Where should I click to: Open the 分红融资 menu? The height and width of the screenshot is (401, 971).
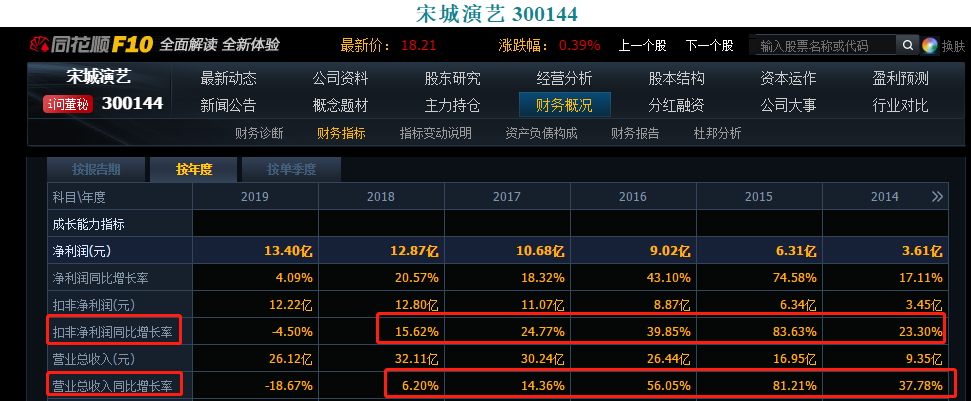(x=676, y=105)
